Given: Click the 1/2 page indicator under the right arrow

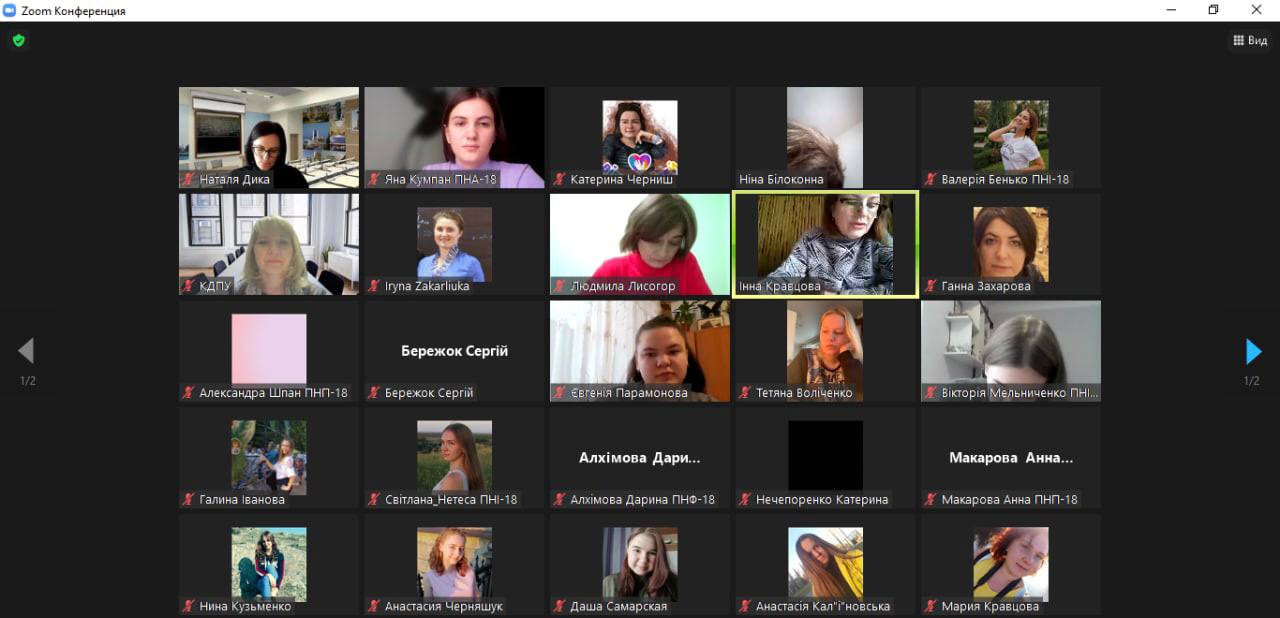Looking at the screenshot, I should (x=1252, y=381).
